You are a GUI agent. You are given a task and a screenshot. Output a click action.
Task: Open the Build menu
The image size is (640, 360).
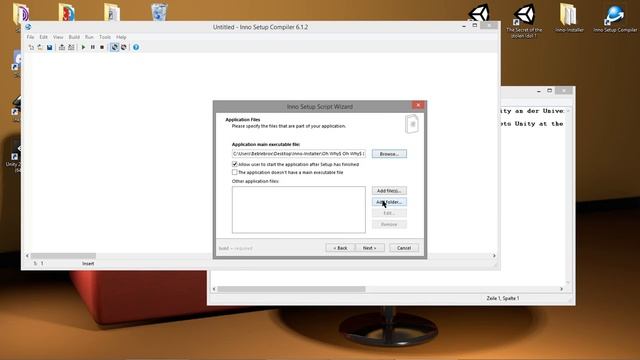[74, 37]
